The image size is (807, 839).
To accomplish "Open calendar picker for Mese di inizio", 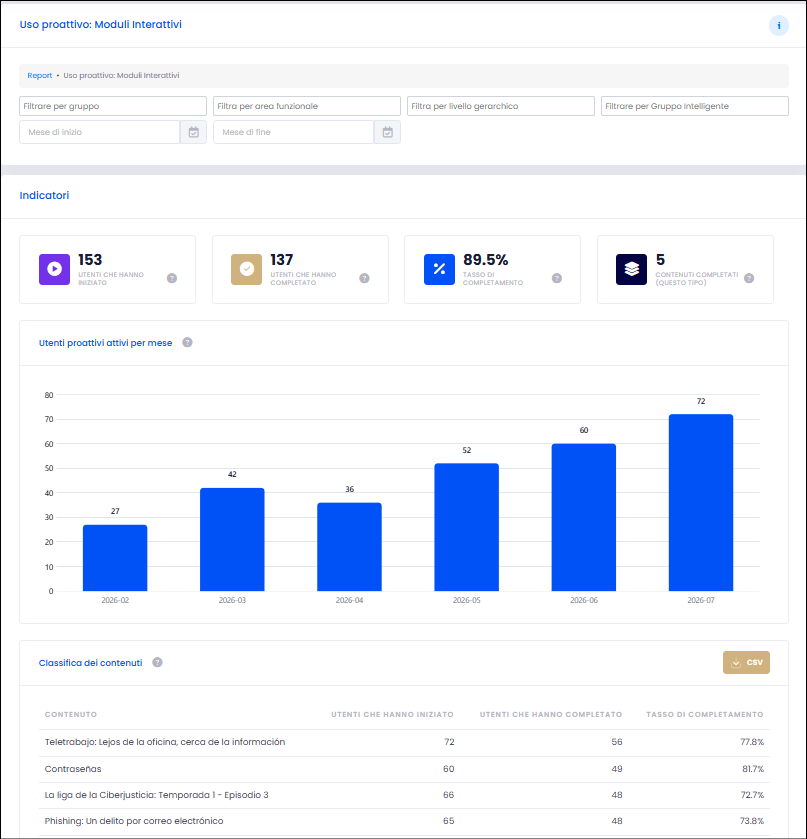I will (x=194, y=132).
